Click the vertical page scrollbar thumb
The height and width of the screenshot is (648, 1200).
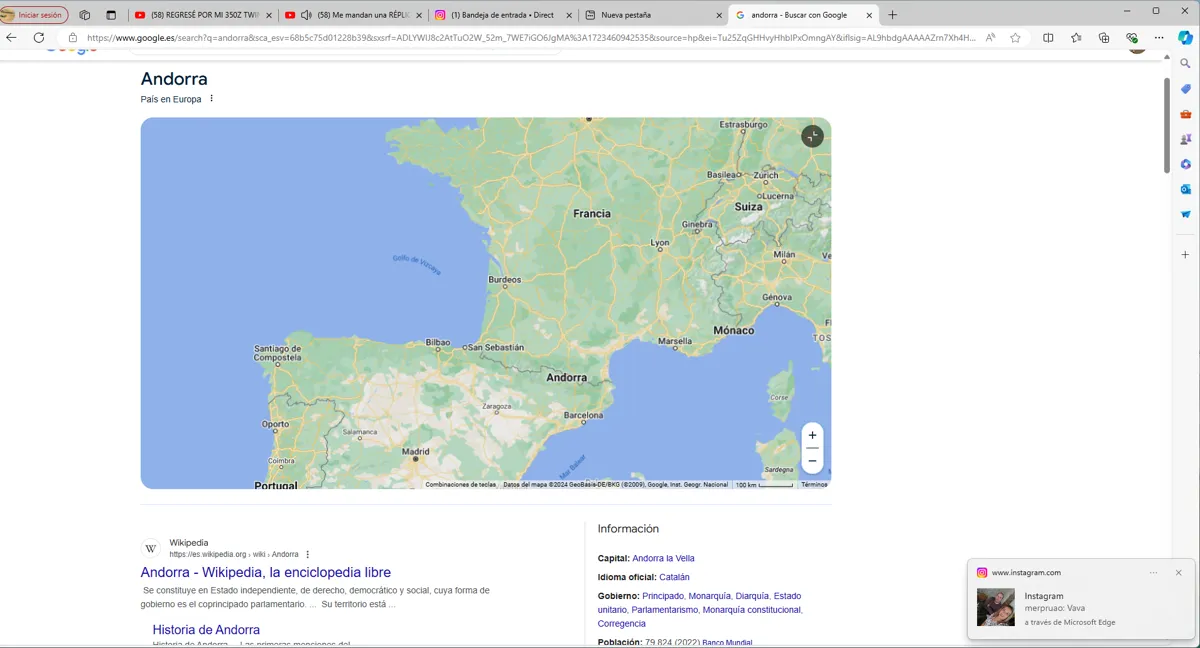point(1166,125)
